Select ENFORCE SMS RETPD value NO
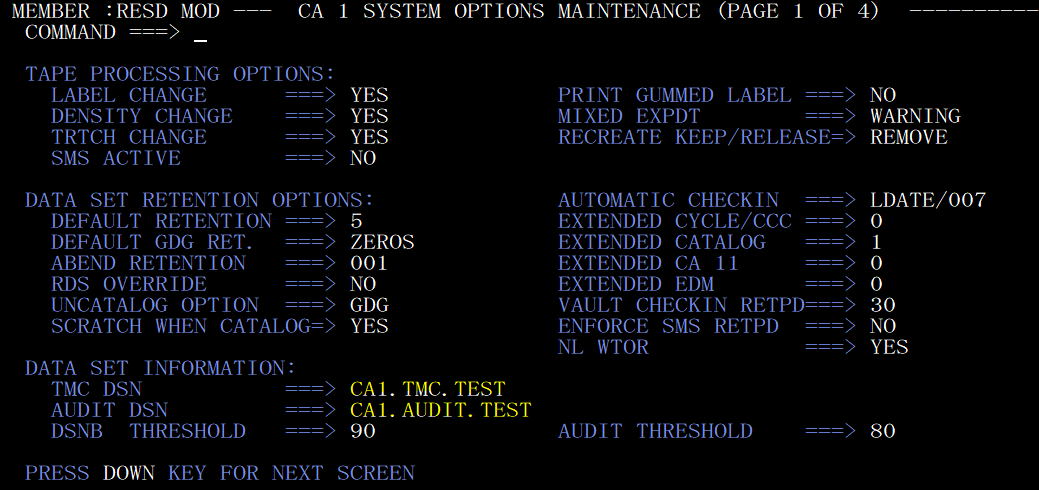The height and width of the screenshot is (490, 1039). (x=883, y=326)
